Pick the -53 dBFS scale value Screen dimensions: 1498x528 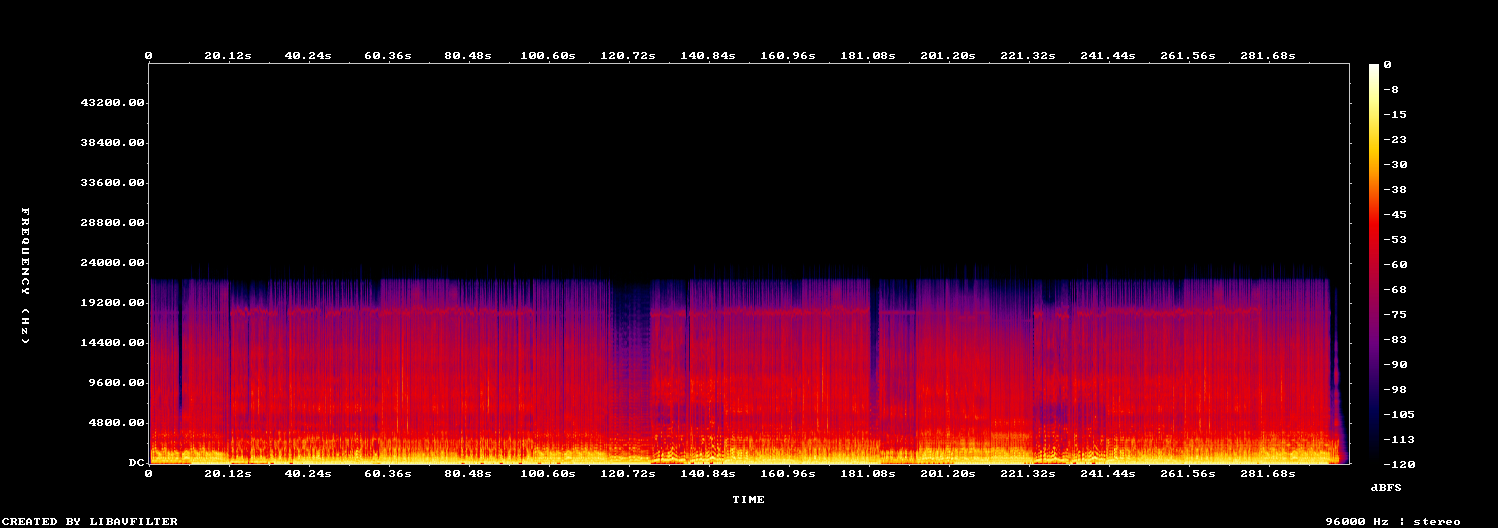click(x=1397, y=240)
